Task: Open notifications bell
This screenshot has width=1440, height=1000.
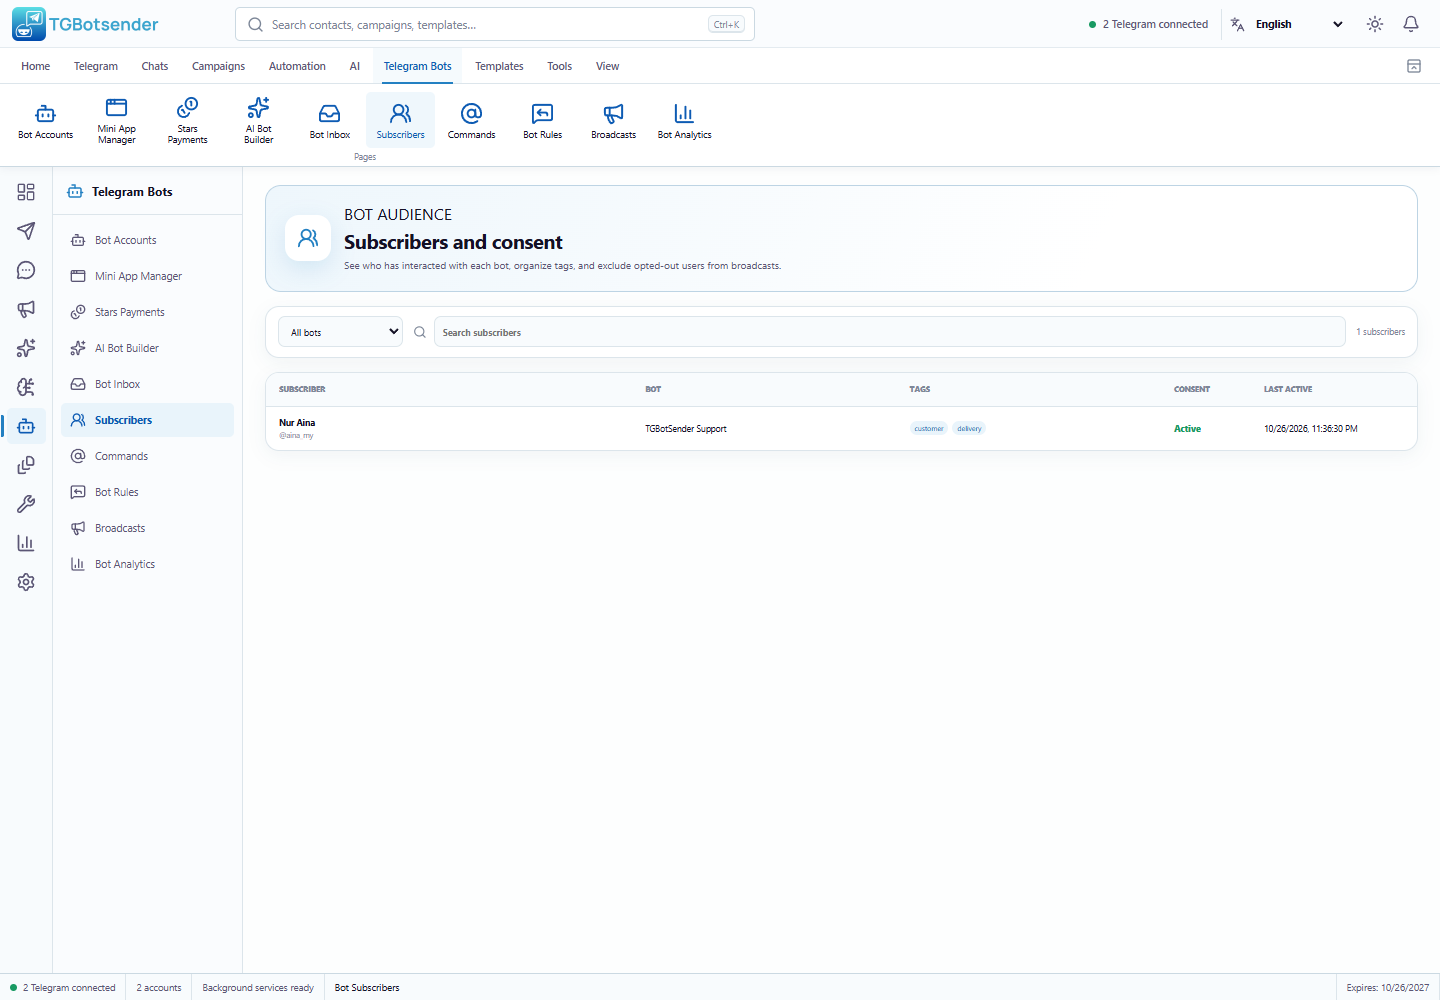Action: pos(1411,24)
